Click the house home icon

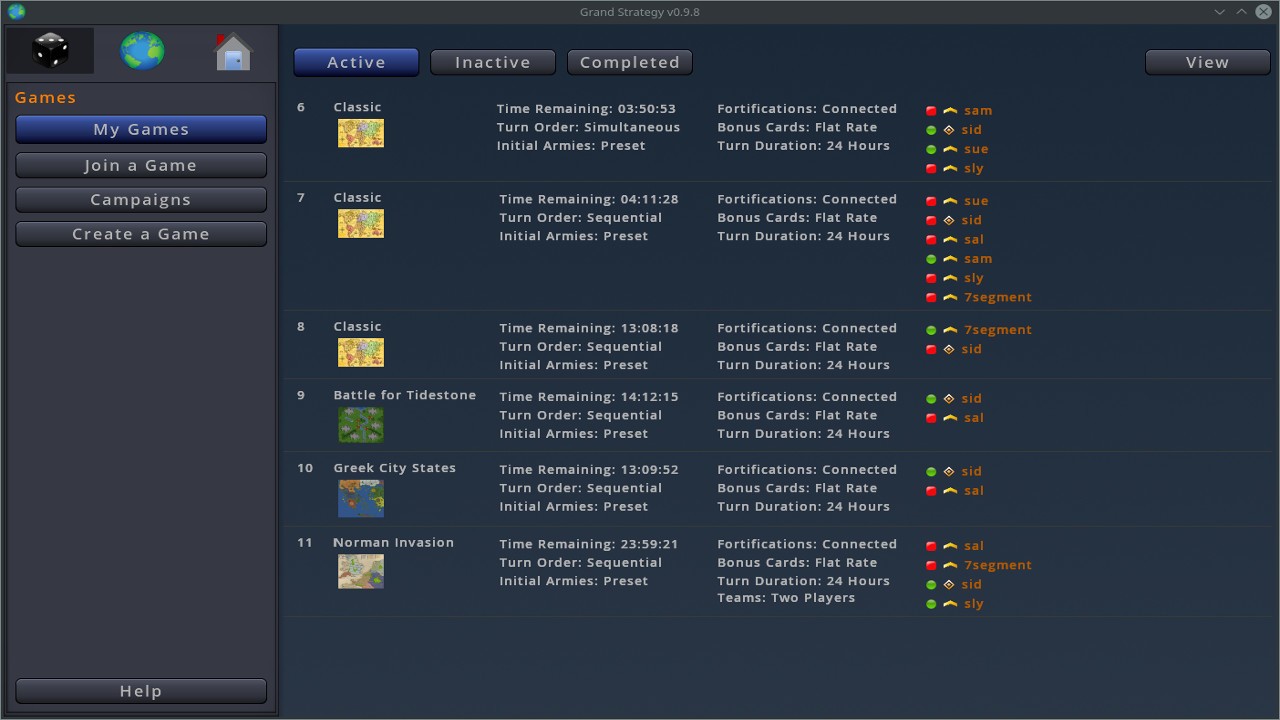click(232, 52)
